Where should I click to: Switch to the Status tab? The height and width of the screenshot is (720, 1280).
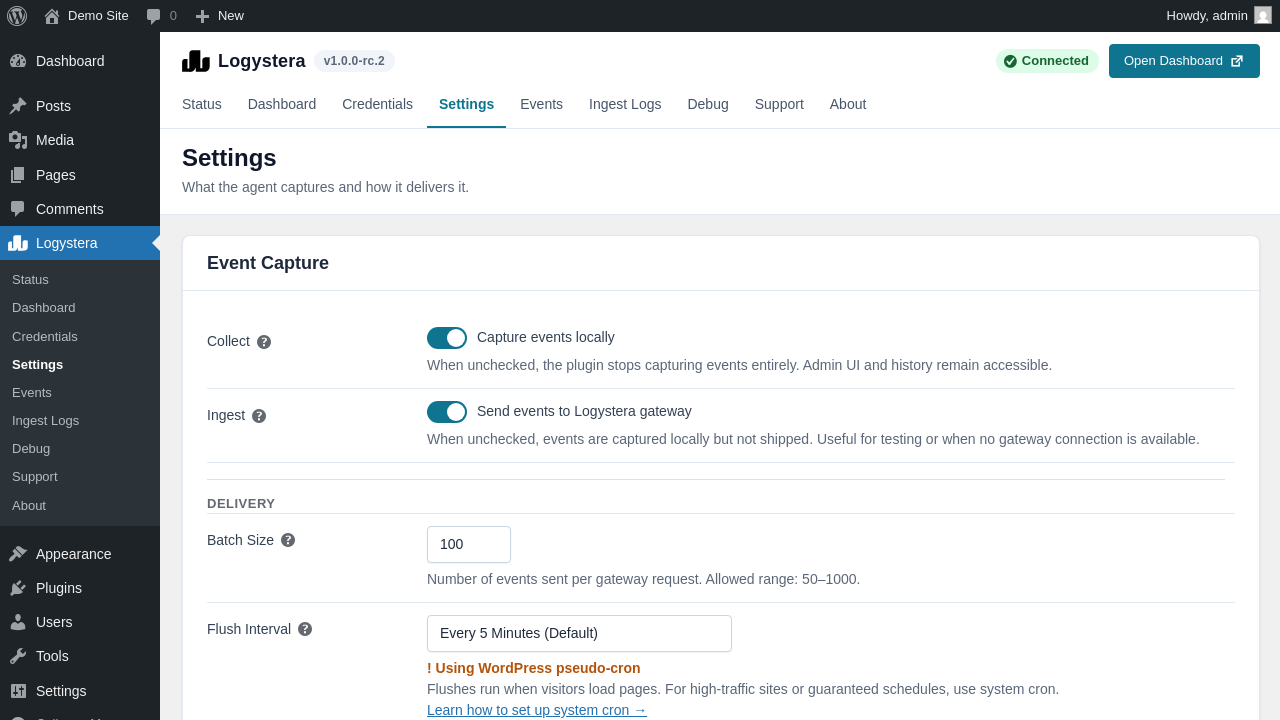click(202, 104)
